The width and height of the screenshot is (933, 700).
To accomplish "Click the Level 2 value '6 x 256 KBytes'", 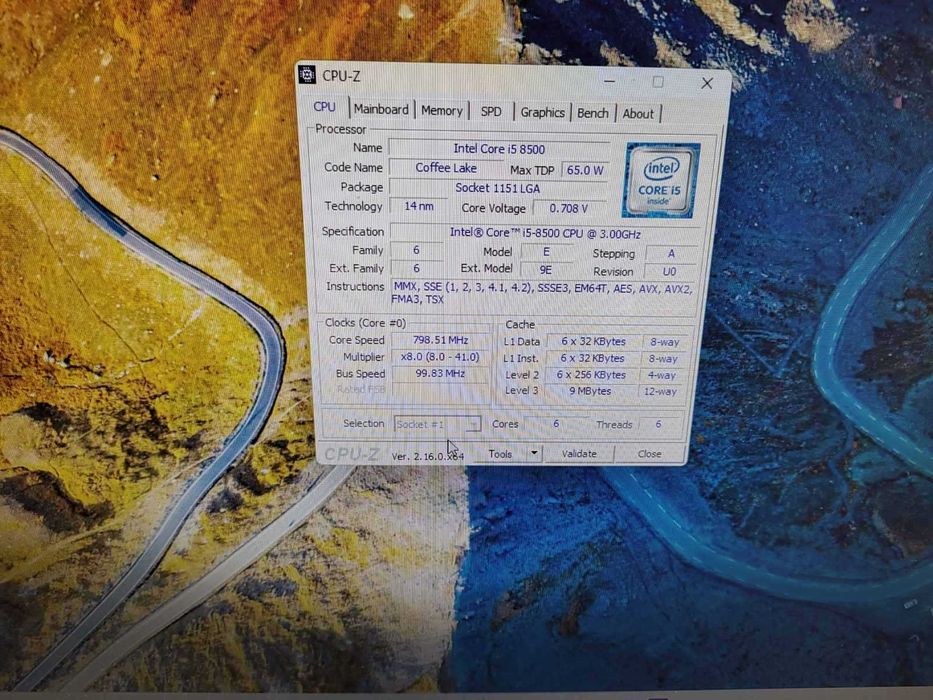I will (591, 375).
